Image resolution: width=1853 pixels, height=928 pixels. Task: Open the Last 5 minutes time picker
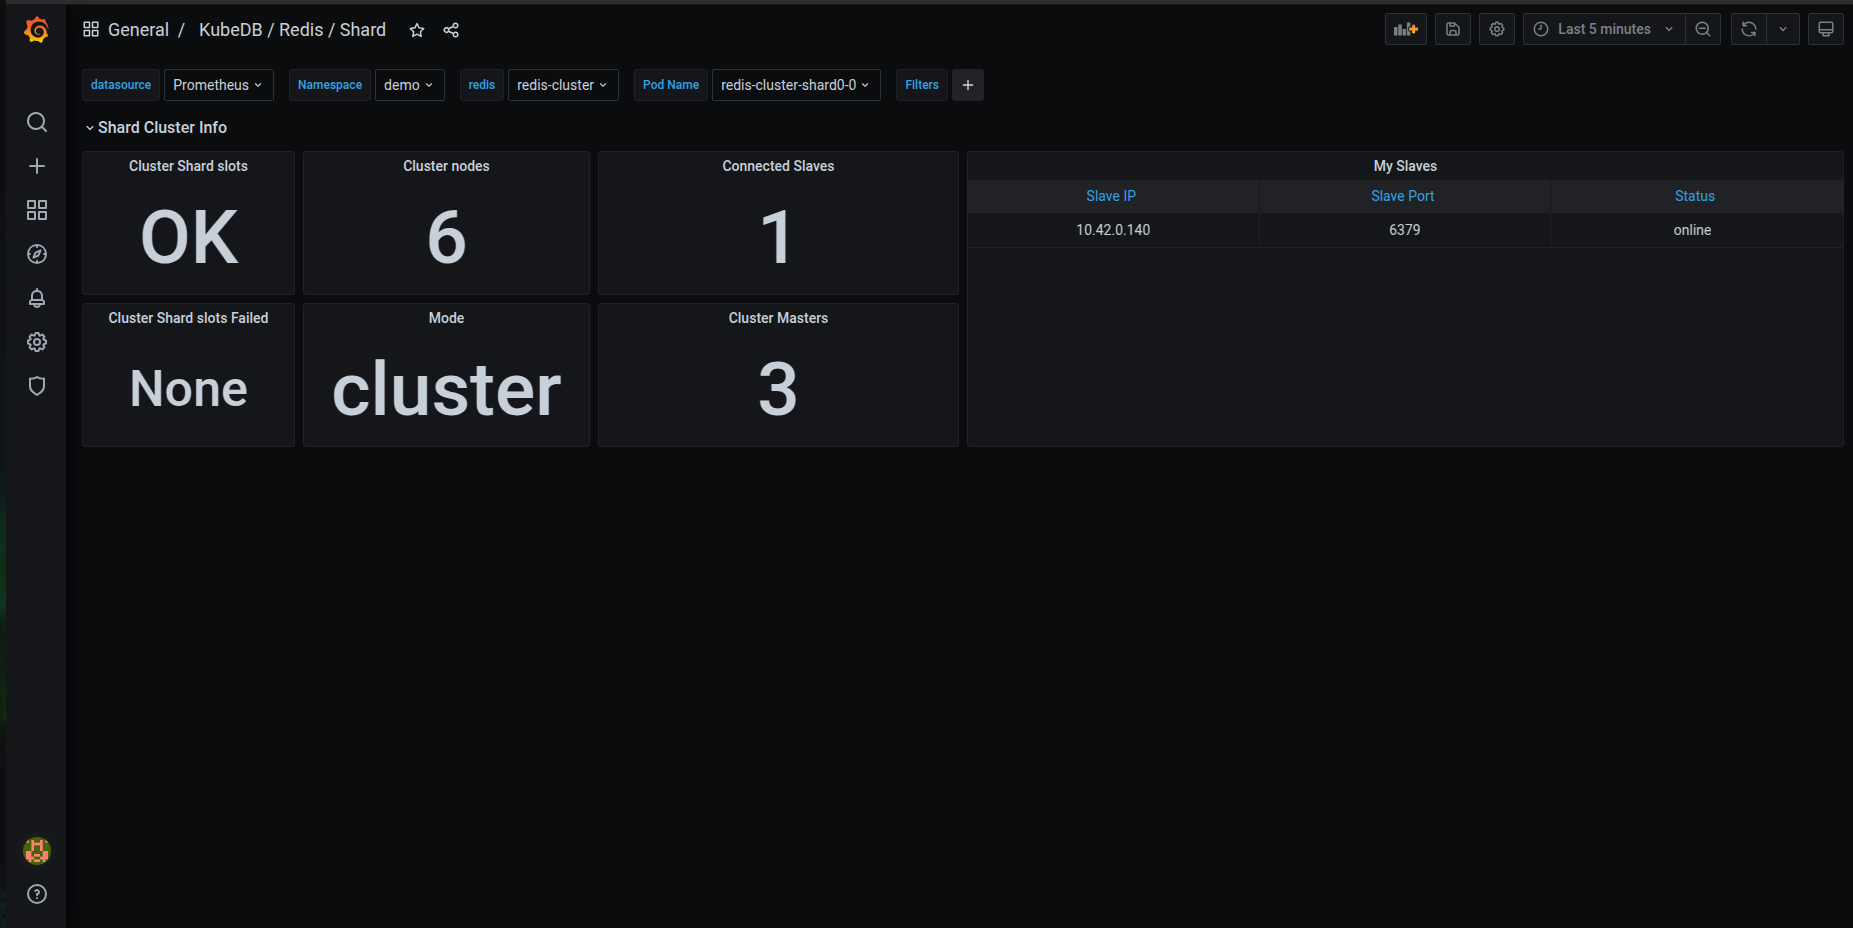pos(1604,29)
